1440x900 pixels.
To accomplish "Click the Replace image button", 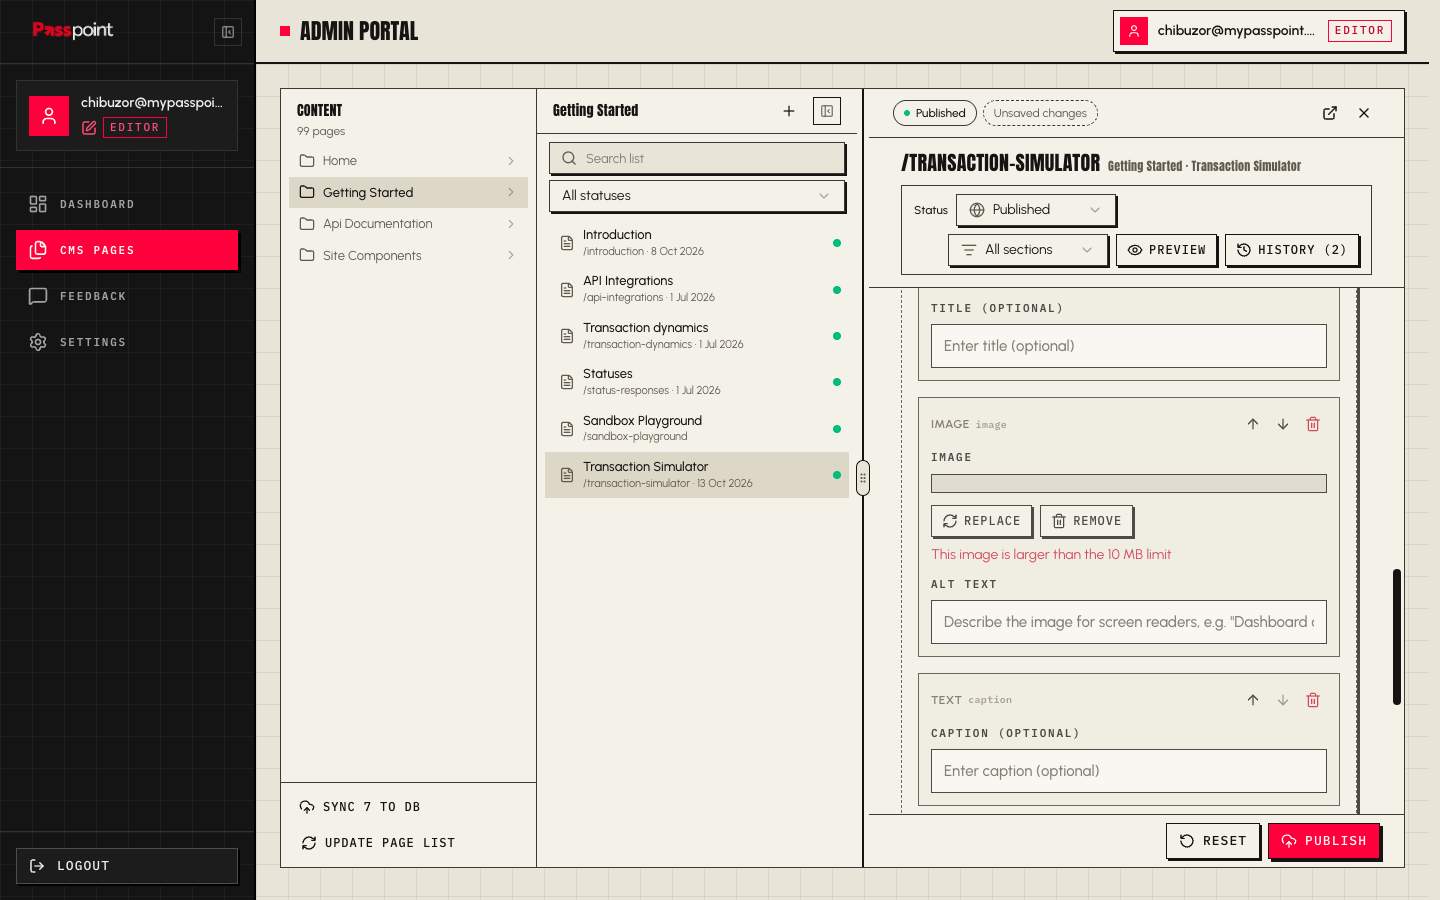I will 981,521.
